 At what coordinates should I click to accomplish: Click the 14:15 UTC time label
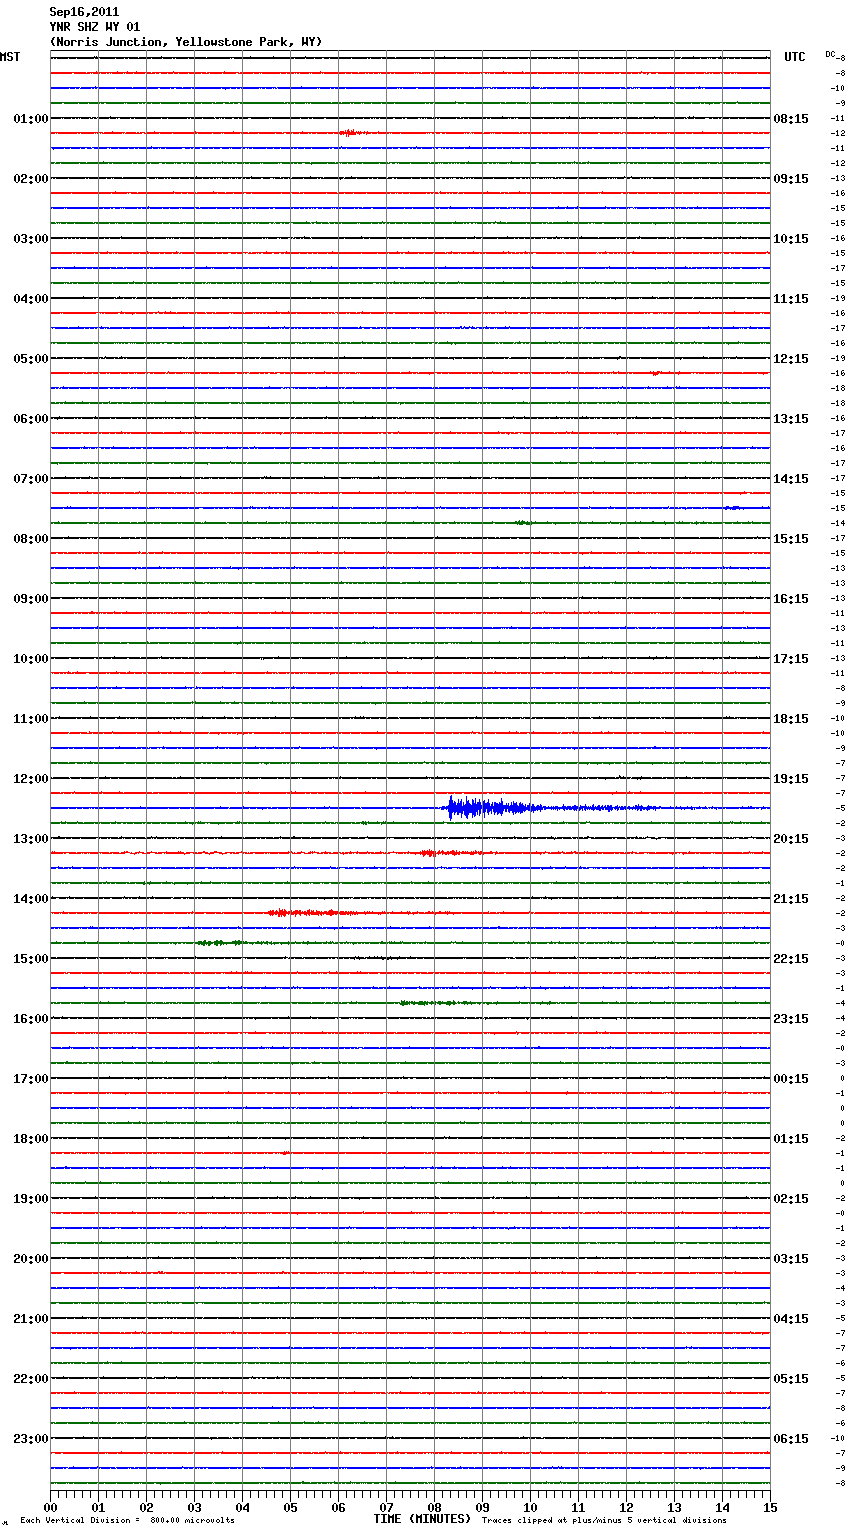pos(791,478)
